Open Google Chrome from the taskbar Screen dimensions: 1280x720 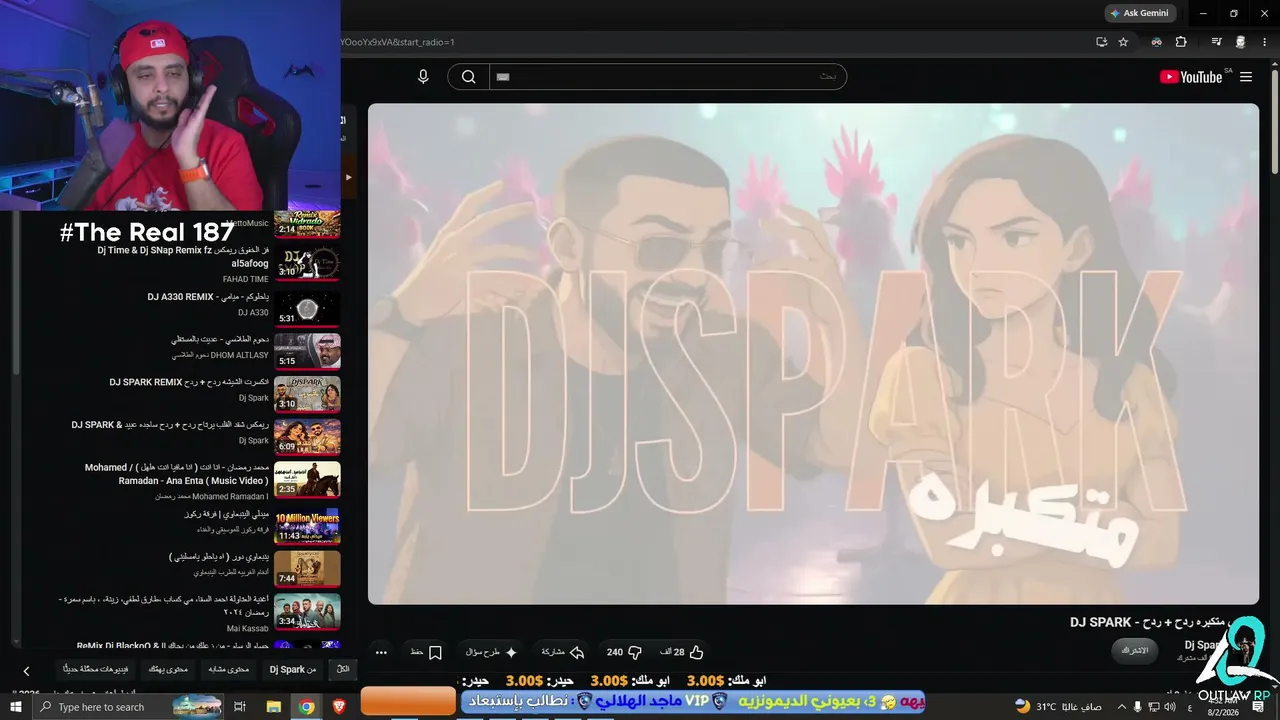click(306, 707)
